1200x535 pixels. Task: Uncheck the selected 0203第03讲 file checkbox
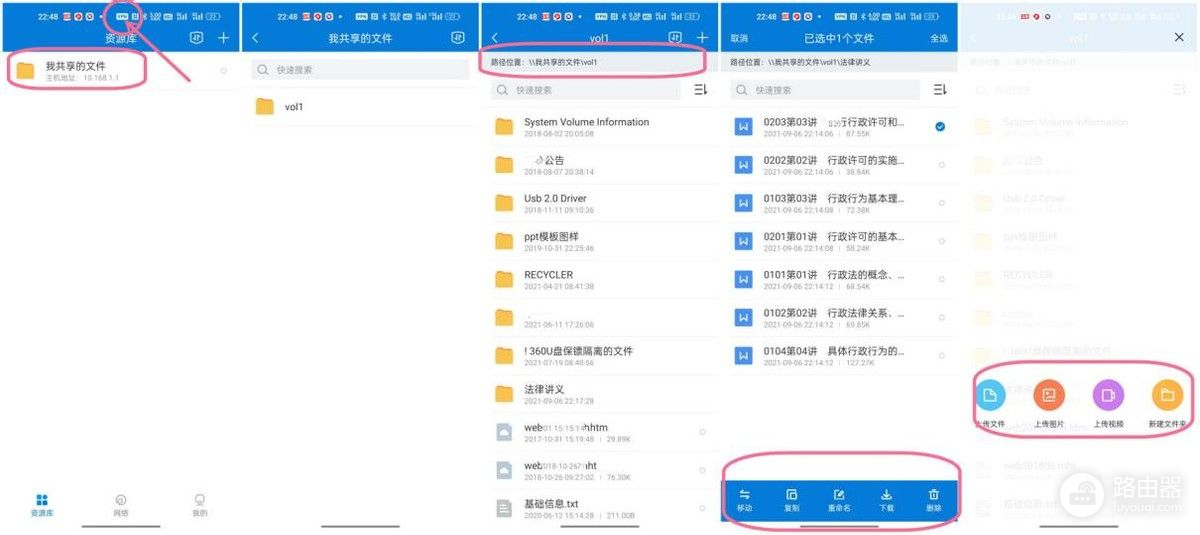(x=940, y=127)
